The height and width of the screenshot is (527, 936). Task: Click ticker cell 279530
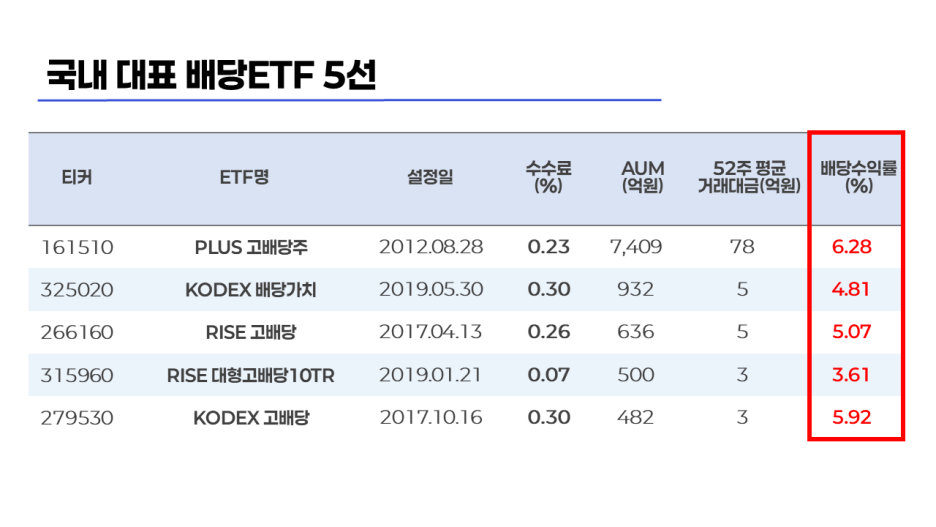[x=77, y=418]
